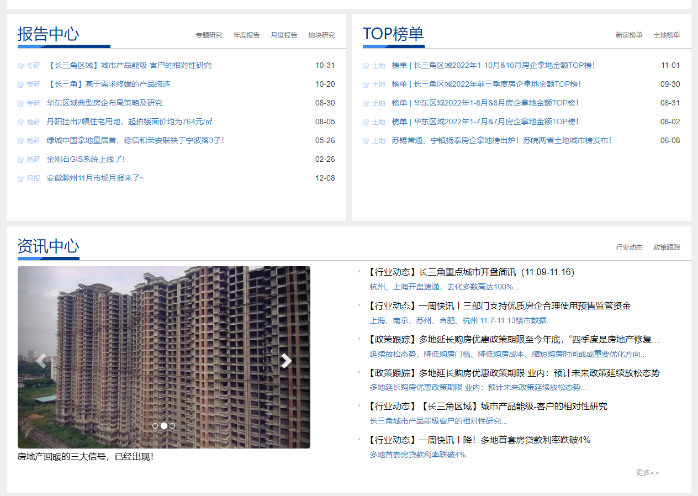This screenshot has width=698, height=496.
Task: Select the 政策跟踪 tab in 资讯中心
Action: click(x=666, y=247)
